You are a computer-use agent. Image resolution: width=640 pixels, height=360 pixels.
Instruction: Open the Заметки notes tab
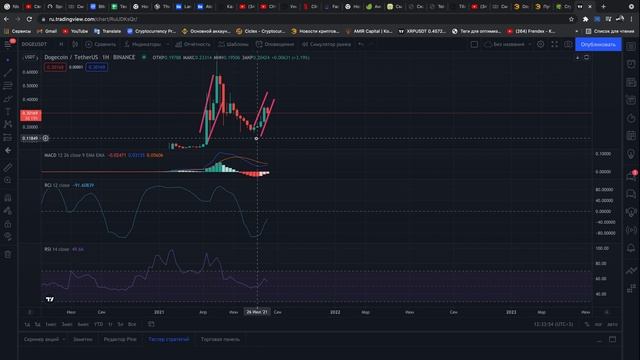pos(83,339)
